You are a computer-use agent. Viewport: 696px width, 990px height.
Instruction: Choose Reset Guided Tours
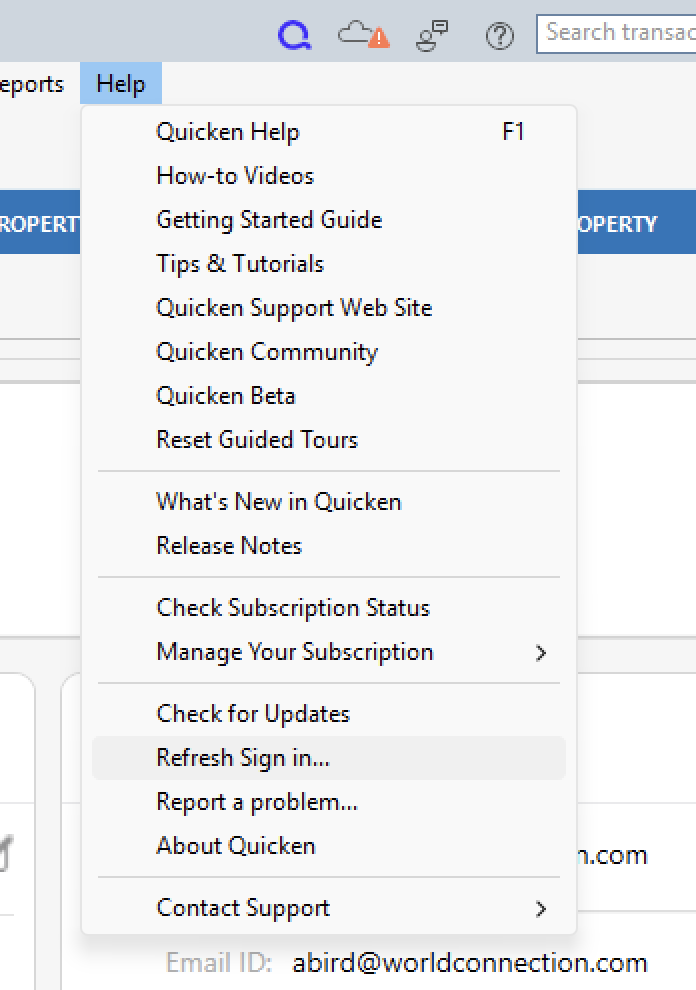click(328, 440)
